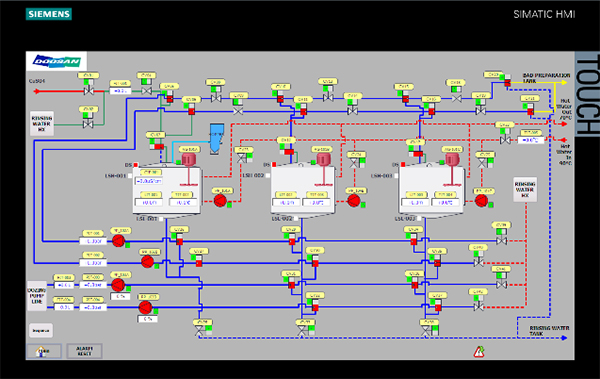Click the Hot Water In temperature value field

(531, 140)
